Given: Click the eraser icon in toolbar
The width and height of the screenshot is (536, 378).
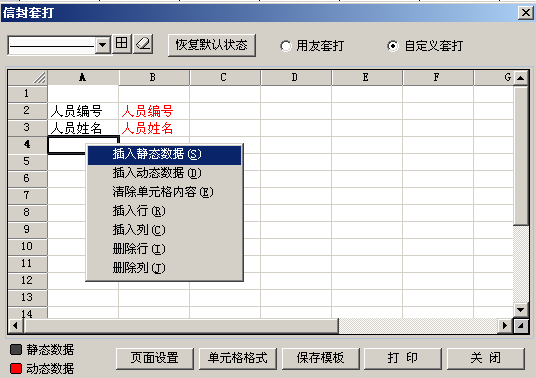Looking at the screenshot, I should tap(143, 44).
